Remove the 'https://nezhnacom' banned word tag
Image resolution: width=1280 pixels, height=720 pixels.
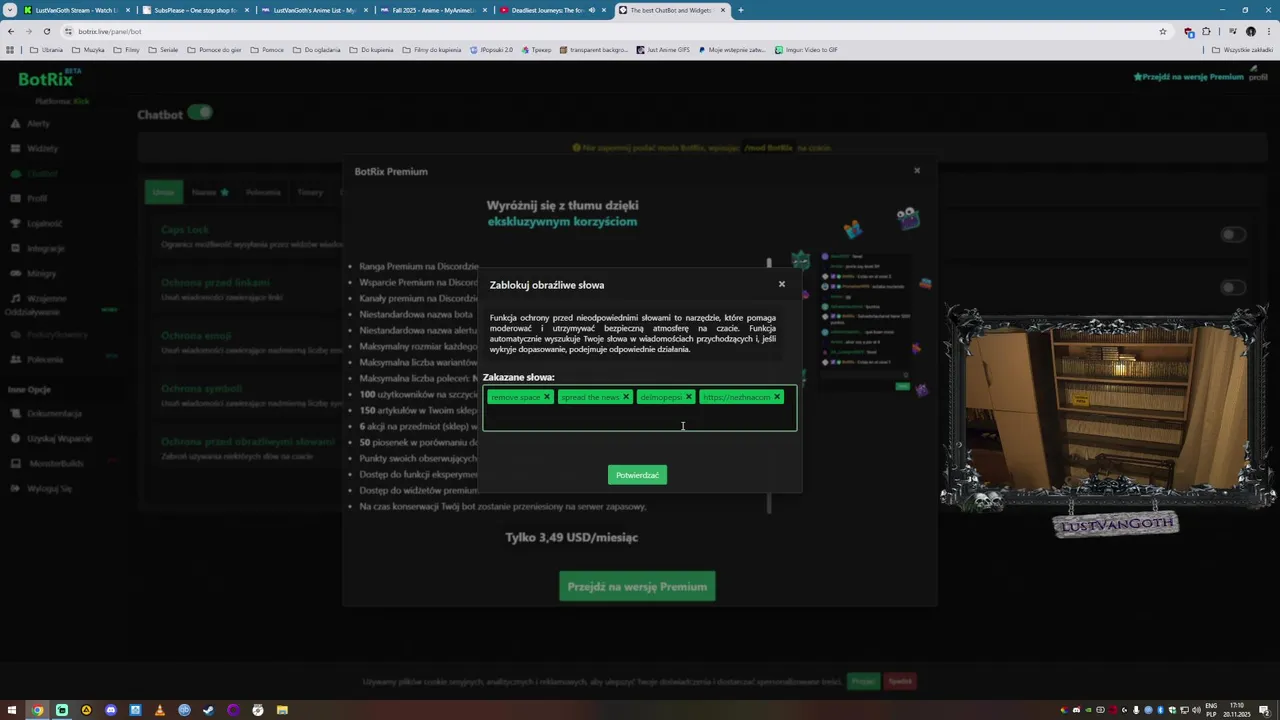777,397
